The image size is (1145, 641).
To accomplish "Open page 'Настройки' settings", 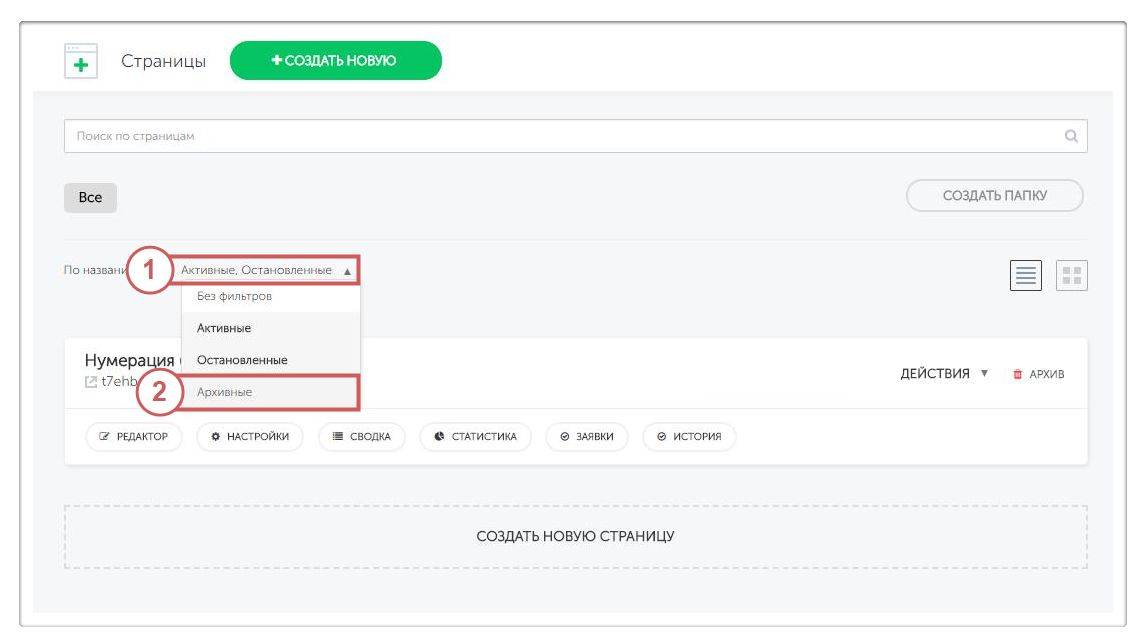I will pyautogui.click(x=250, y=437).
